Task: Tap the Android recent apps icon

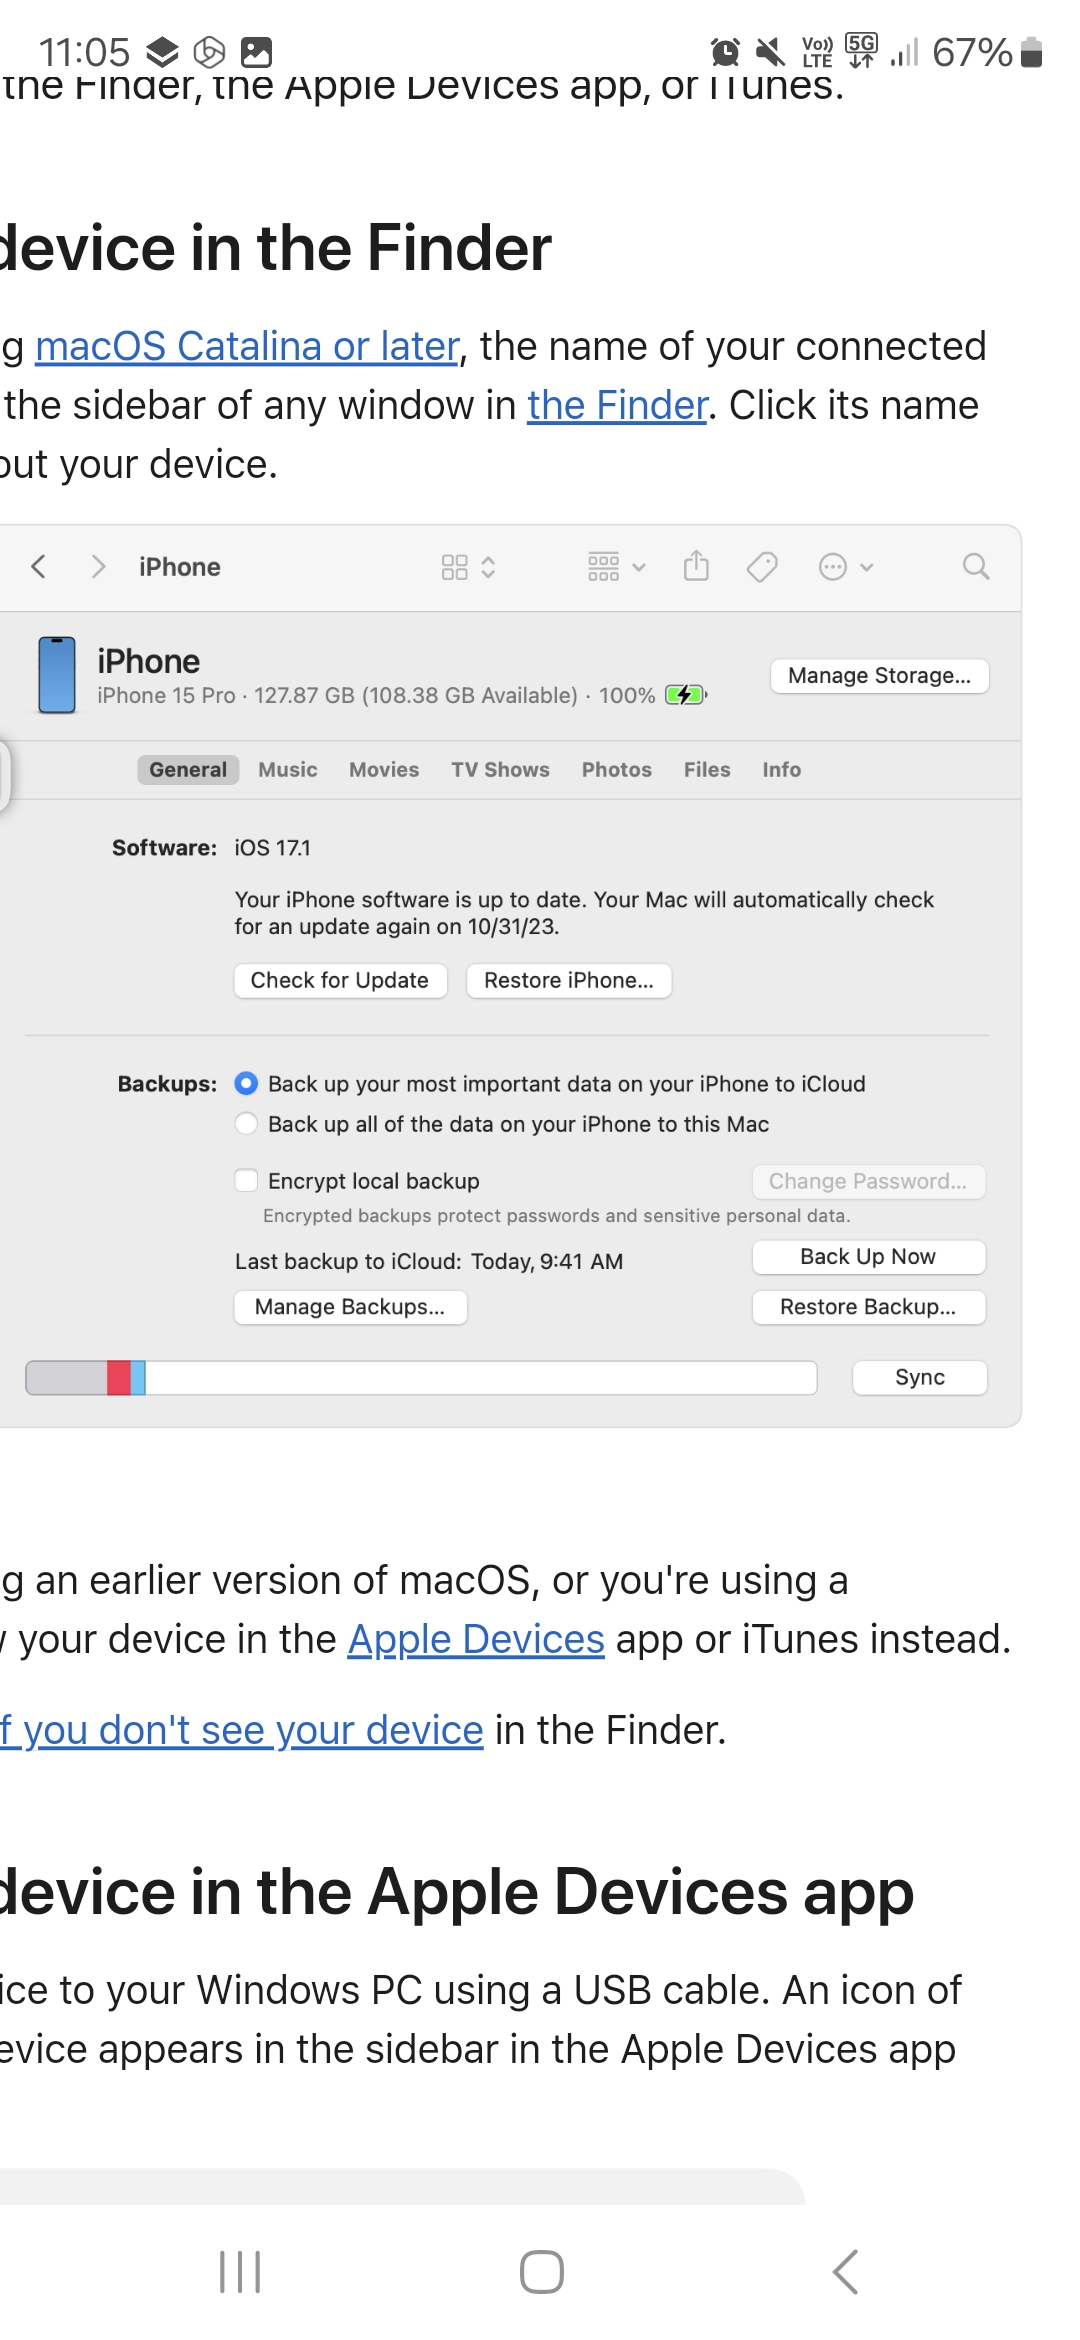Action: pos(240,2272)
